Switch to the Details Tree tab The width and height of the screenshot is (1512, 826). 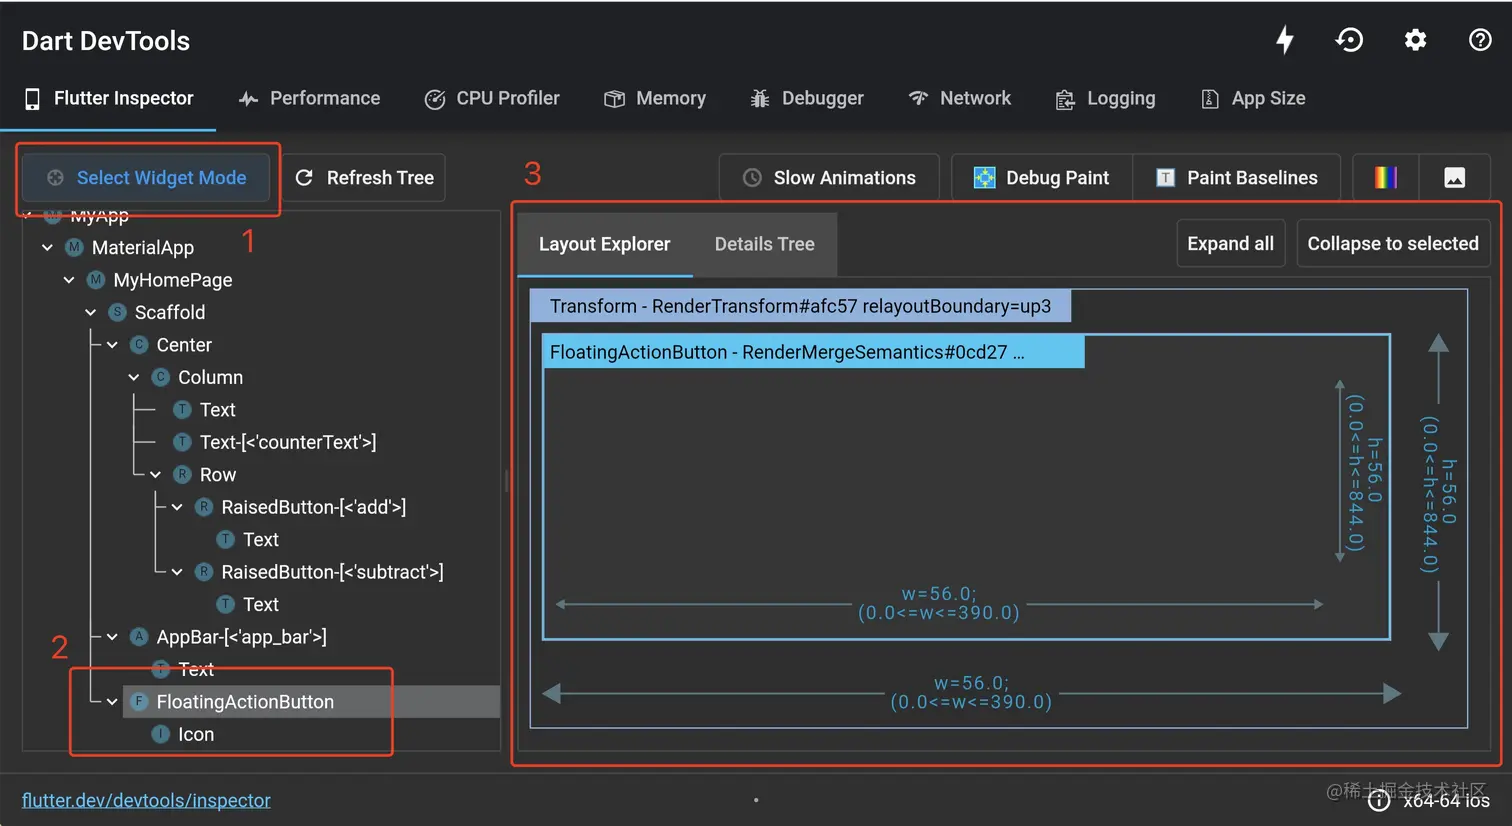pyautogui.click(x=765, y=244)
